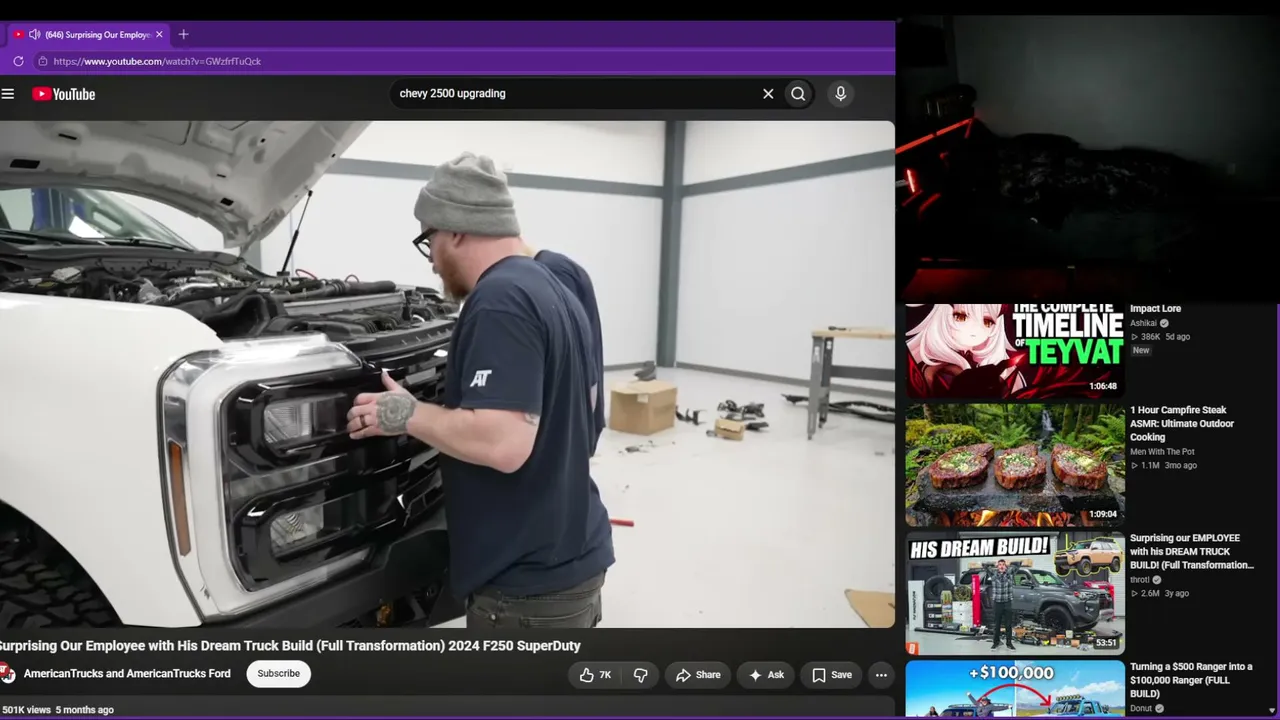Screen dimensions: 1280x720
Task: Open AmericanTrucks and AmericanTrucks Ford channel name
Action: (x=127, y=674)
